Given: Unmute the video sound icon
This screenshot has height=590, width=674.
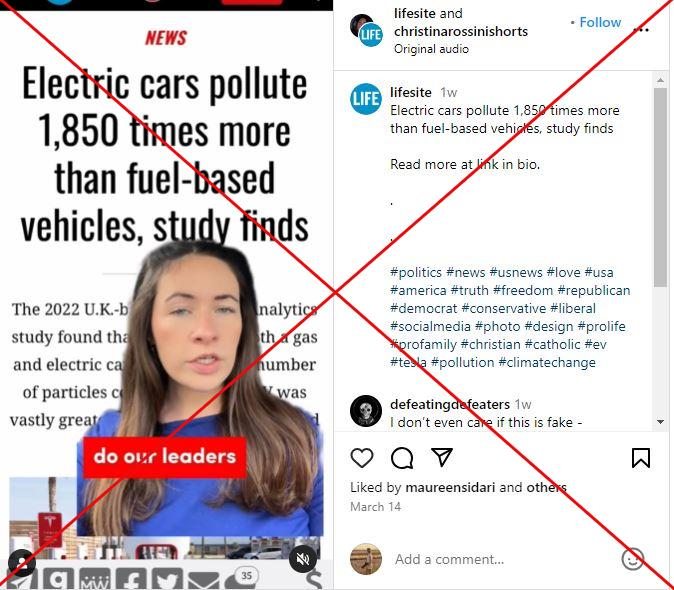Looking at the screenshot, I should (x=303, y=559).
